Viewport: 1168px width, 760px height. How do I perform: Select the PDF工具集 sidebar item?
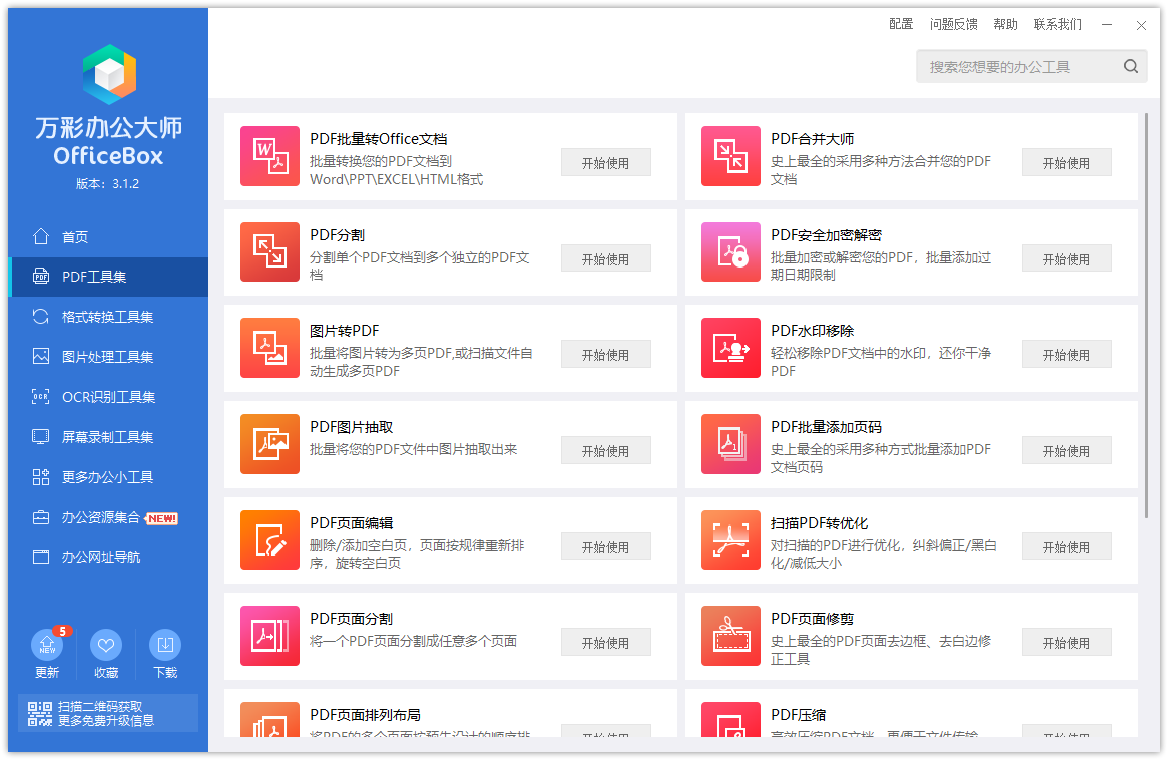[x=108, y=277]
